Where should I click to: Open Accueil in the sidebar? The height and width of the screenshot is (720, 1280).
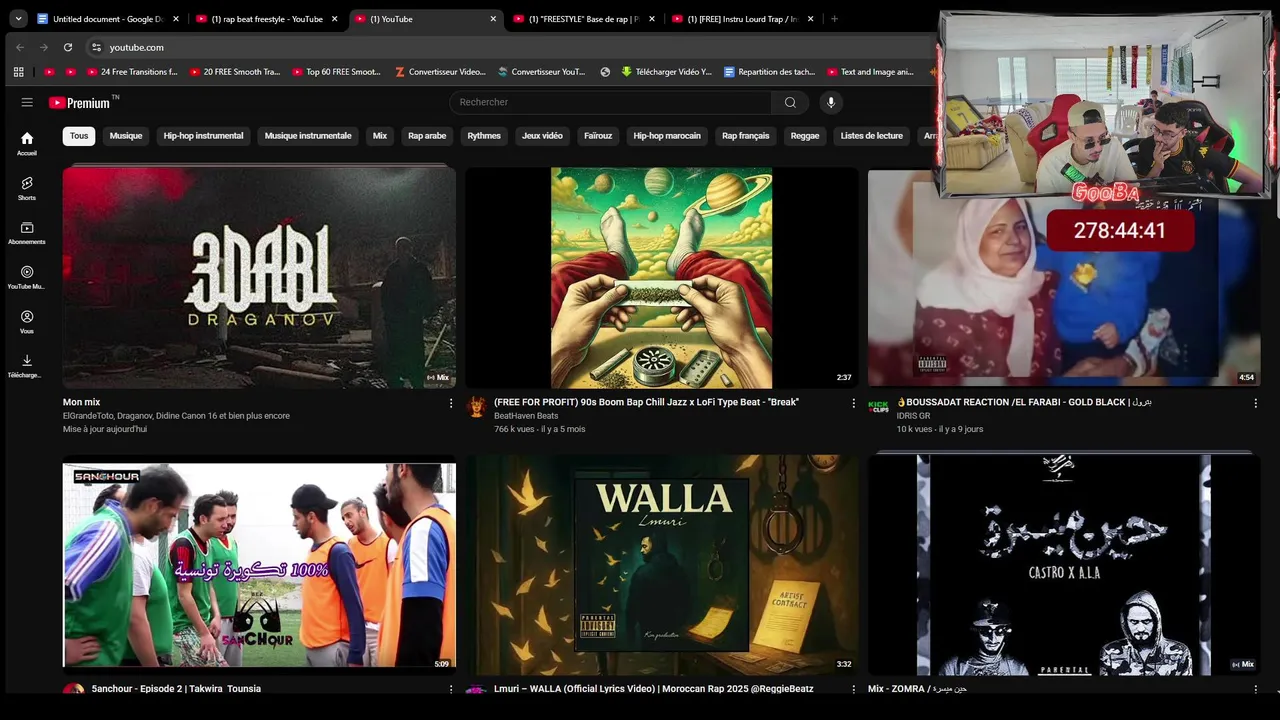(x=27, y=143)
